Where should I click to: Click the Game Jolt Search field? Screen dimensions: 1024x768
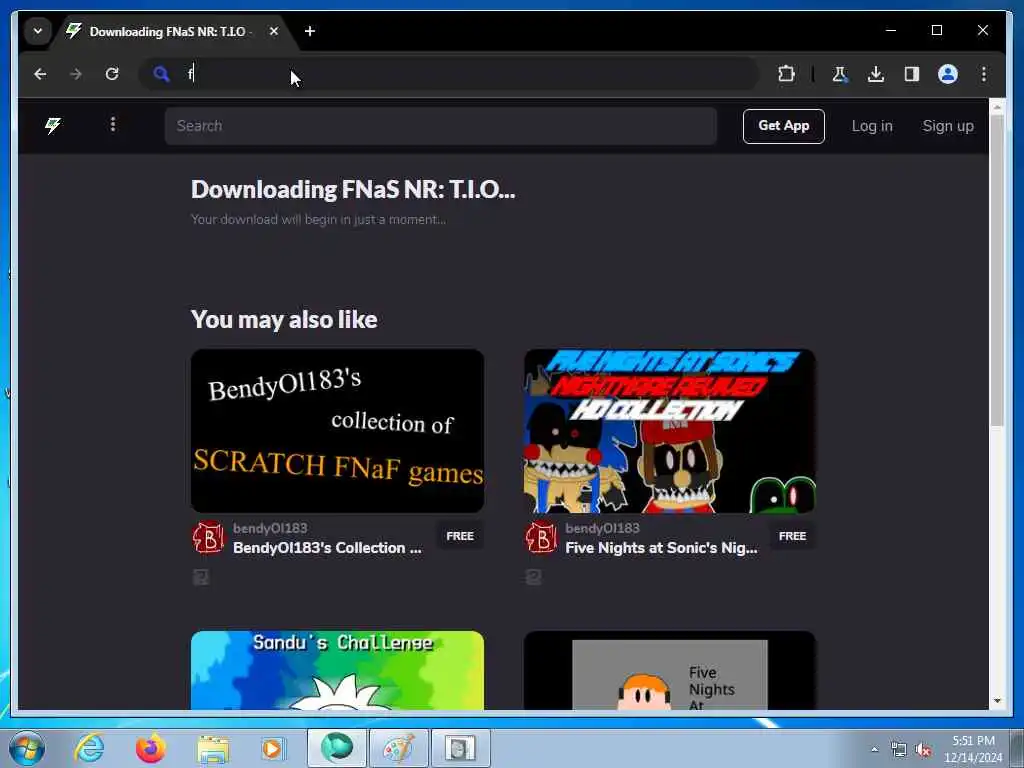point(441,126)
